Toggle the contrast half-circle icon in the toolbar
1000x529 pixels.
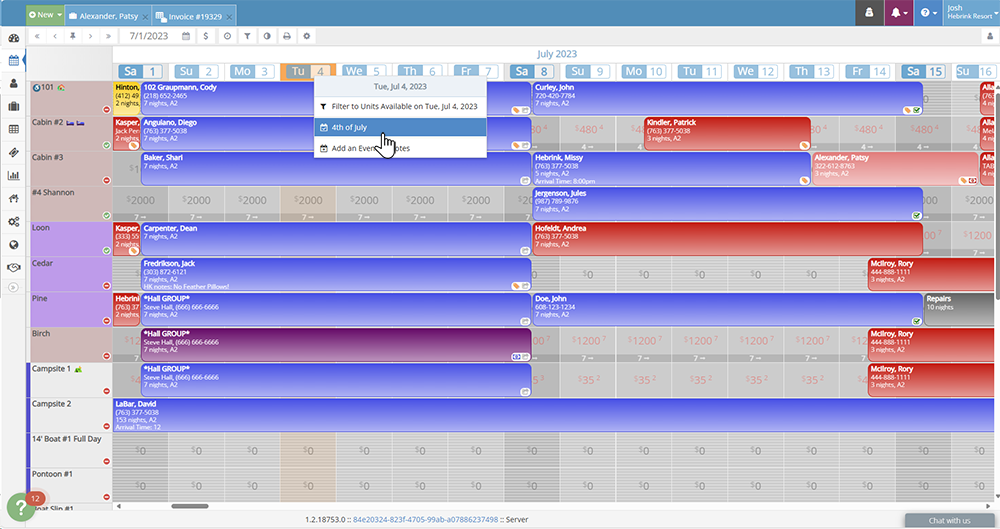point(267,36)
